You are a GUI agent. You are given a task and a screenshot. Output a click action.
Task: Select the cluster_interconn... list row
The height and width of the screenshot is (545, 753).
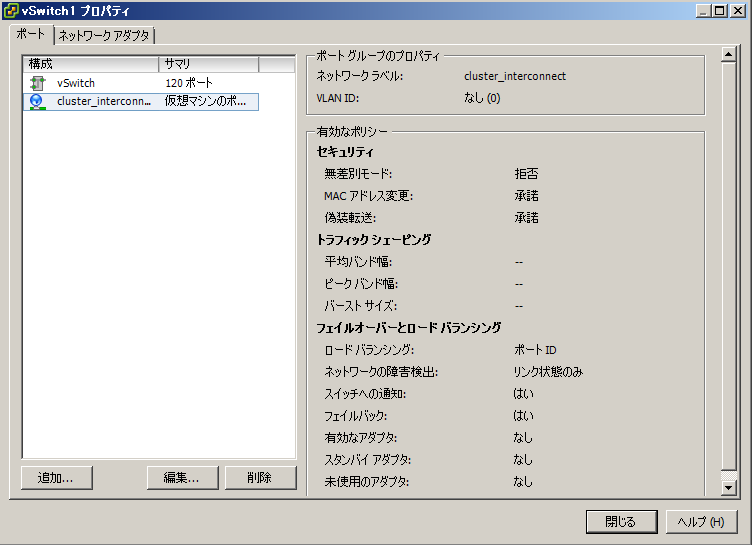[141, 102]
